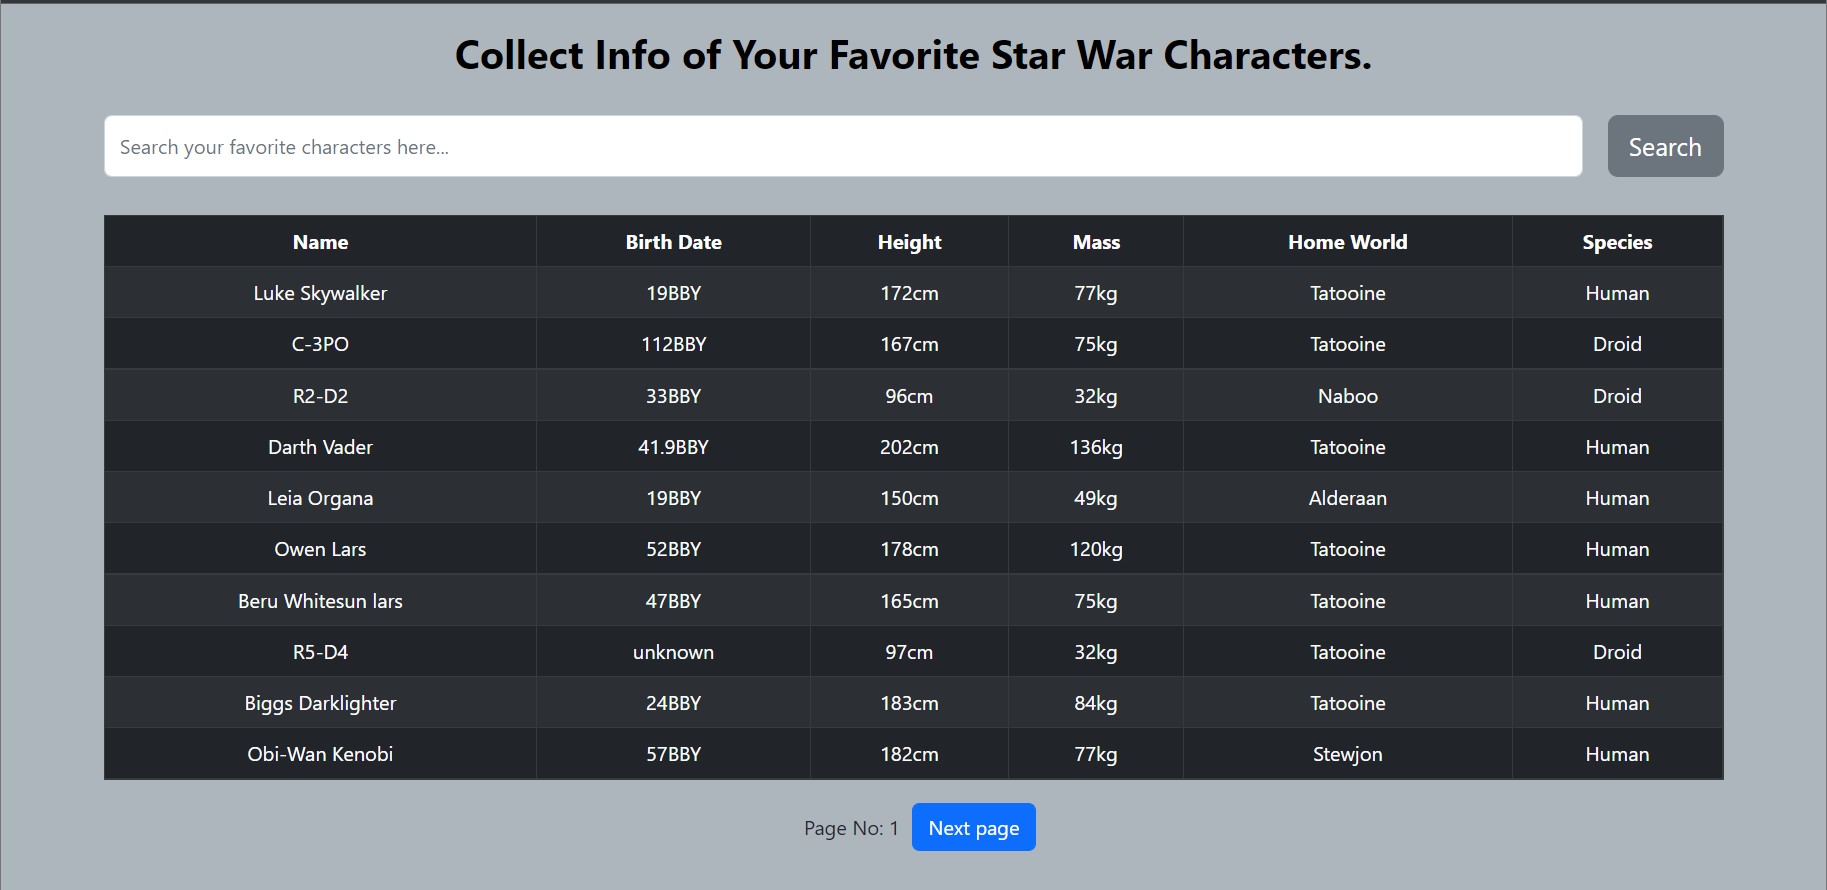Select the Beru Whitesun lars name cell
This screenshot has height=890, width=1827.
coord(320,601)
